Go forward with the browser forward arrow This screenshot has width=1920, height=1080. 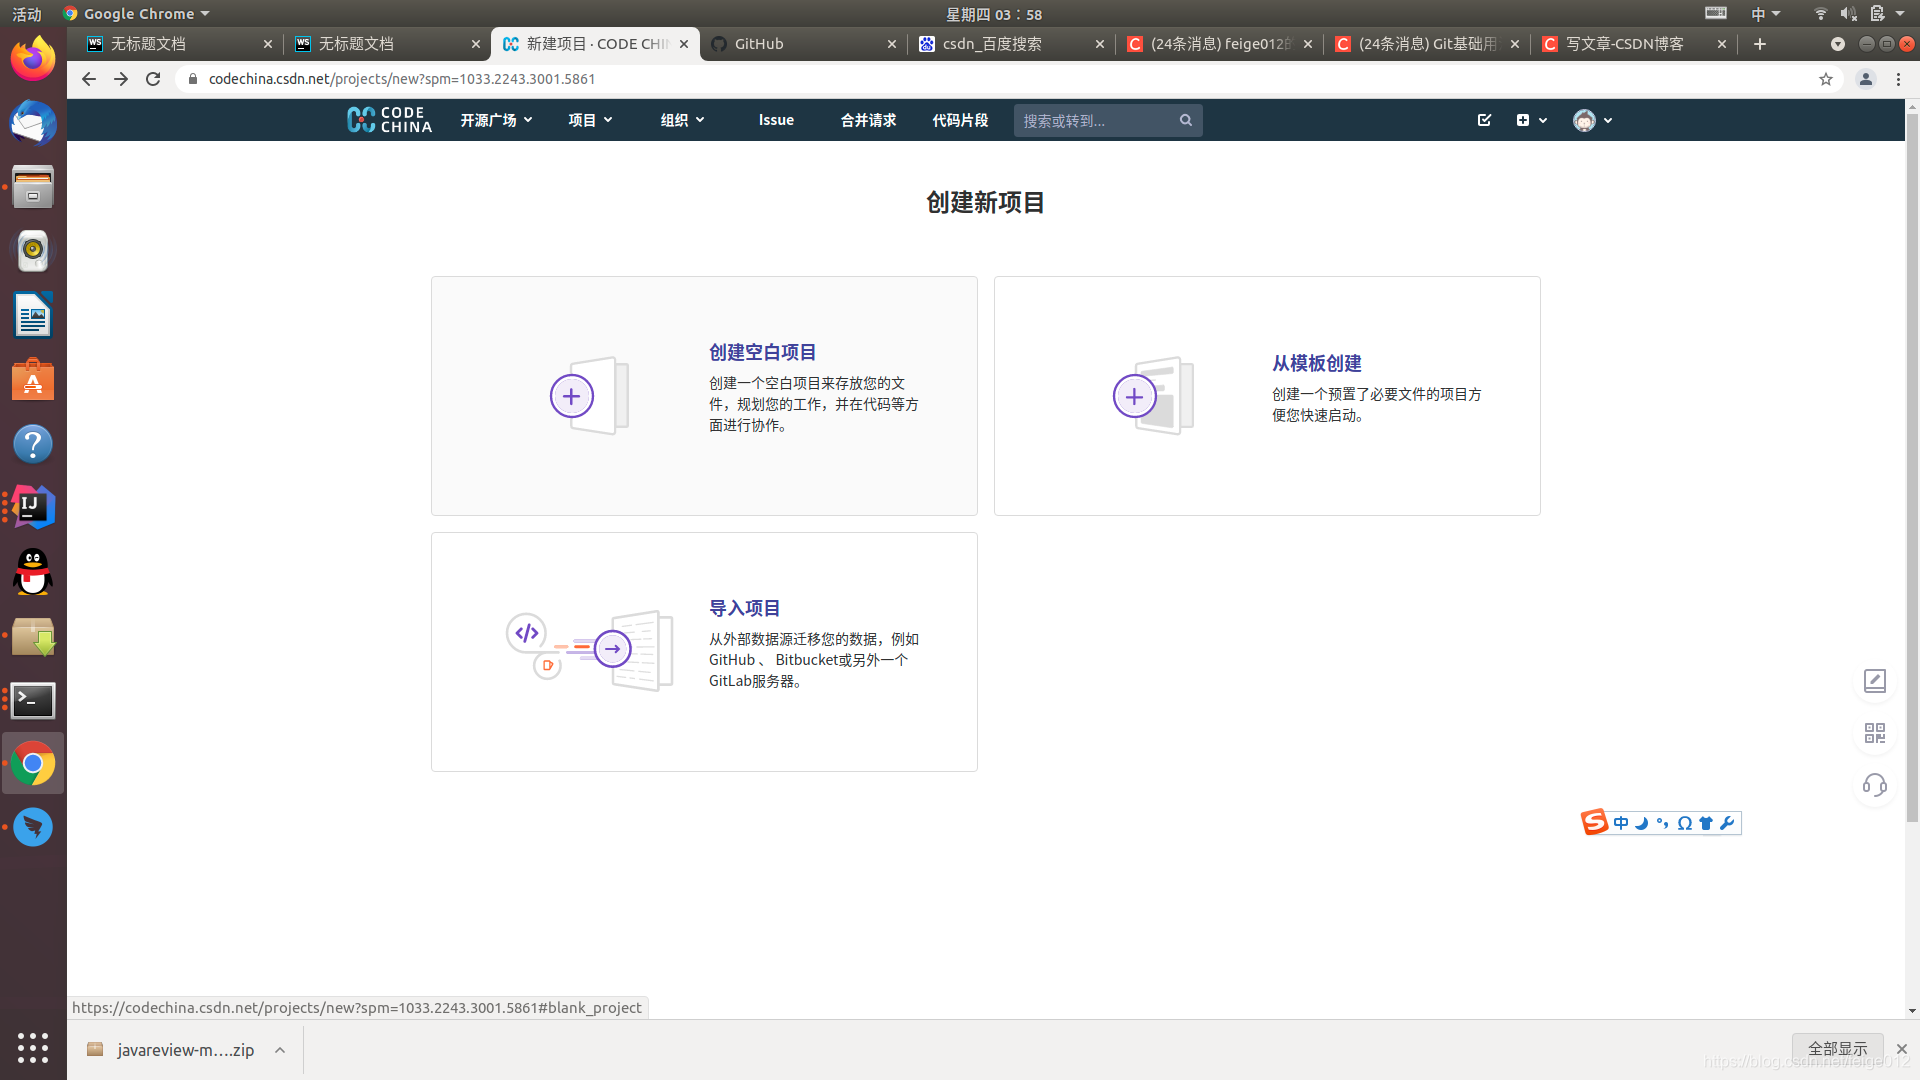pos(121,79)
